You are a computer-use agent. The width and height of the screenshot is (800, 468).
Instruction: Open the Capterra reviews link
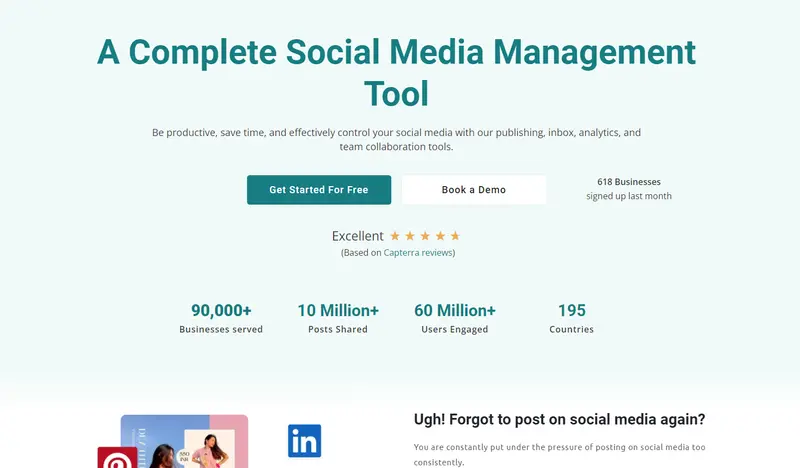coord(417,253)
